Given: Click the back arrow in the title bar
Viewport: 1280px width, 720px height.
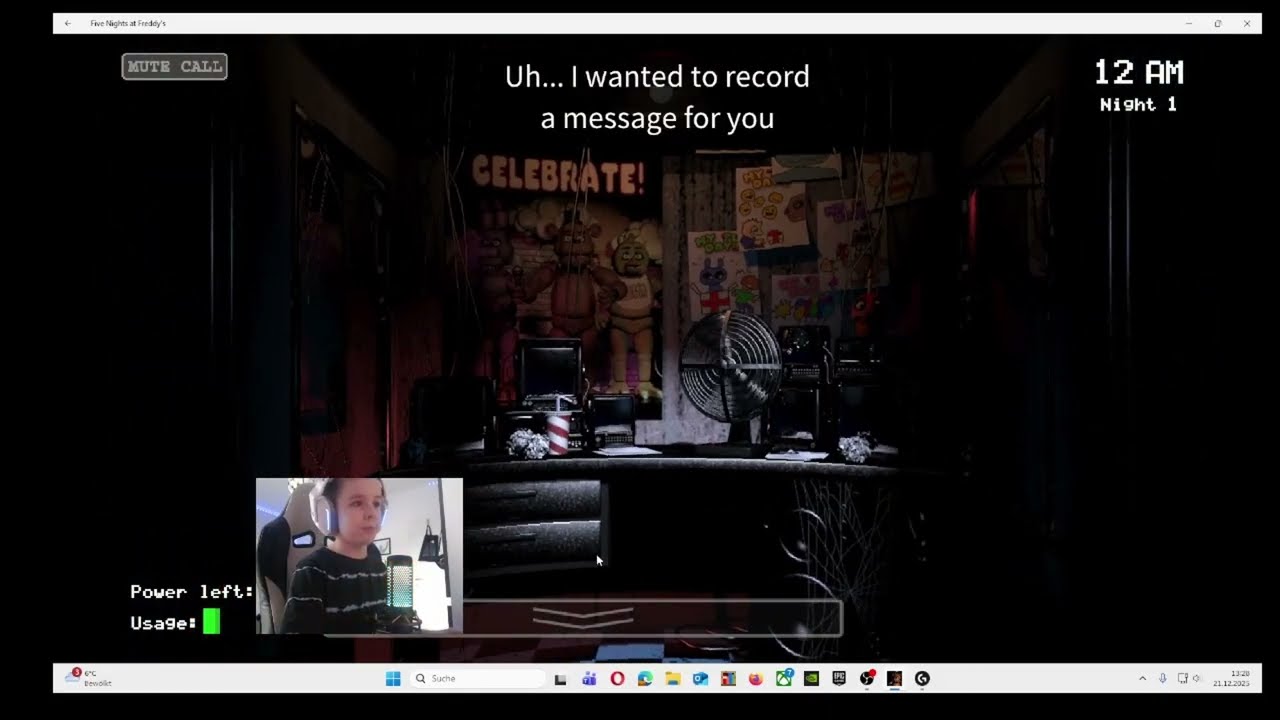Looking at the screenshot, I should click(67, 23).
